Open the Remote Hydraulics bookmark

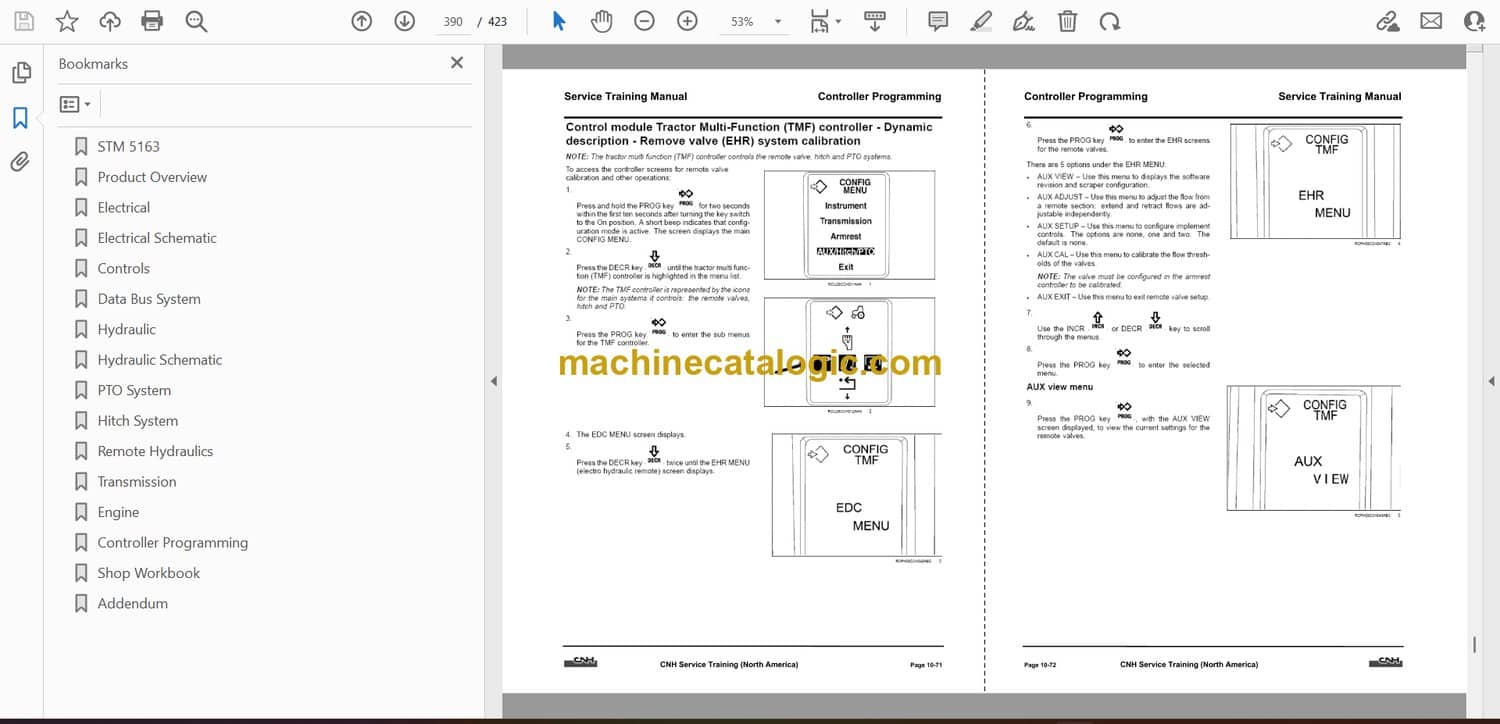click(155, 452)
